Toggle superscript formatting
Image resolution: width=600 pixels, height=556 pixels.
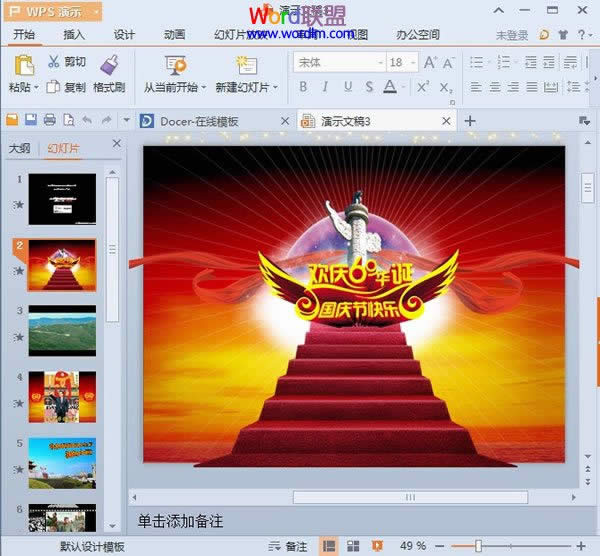tap(423, 87)
